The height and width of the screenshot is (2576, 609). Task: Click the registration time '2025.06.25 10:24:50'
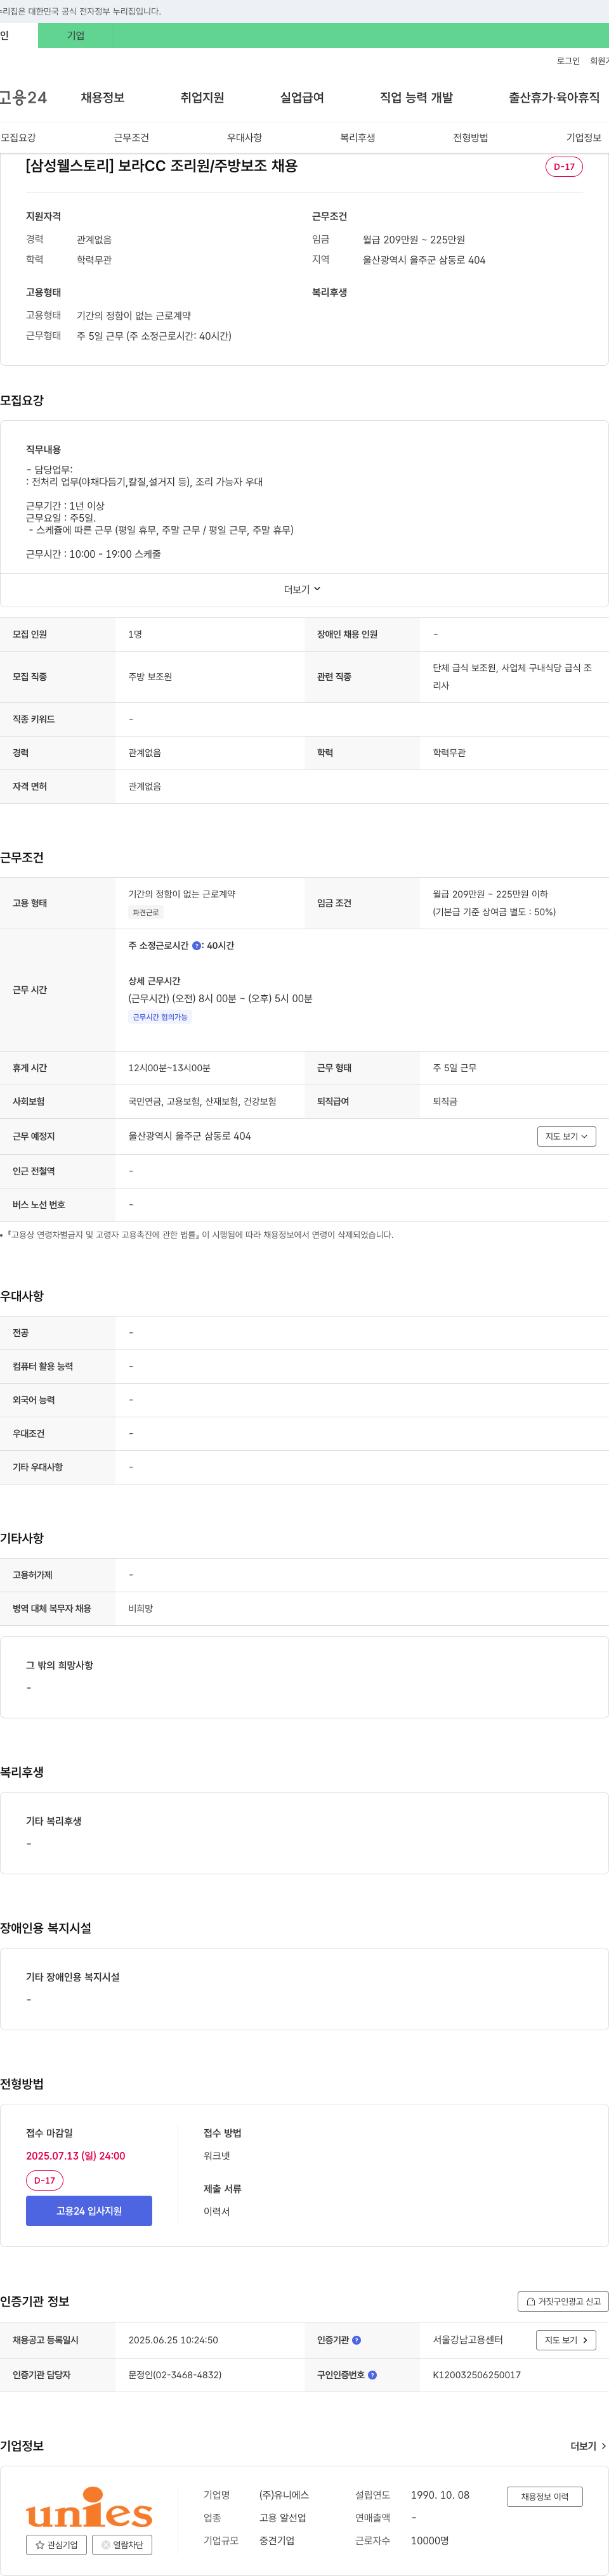[x=173, y=2340]
